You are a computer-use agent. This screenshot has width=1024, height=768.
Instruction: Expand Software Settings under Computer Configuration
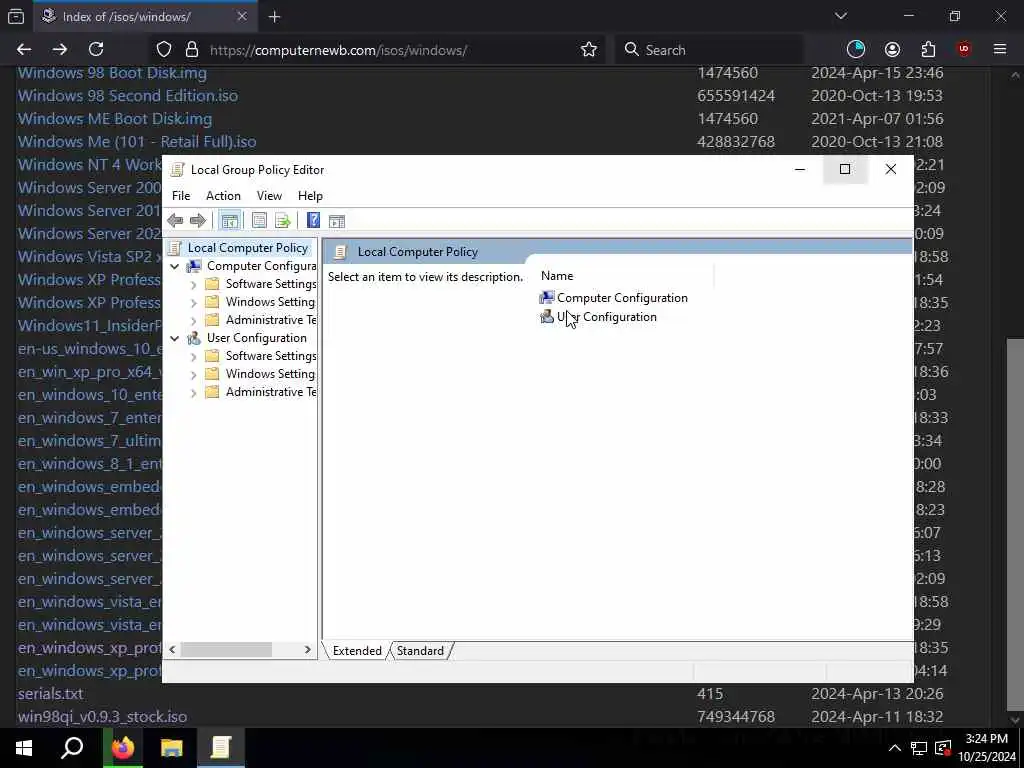click(x=193, y=285)
